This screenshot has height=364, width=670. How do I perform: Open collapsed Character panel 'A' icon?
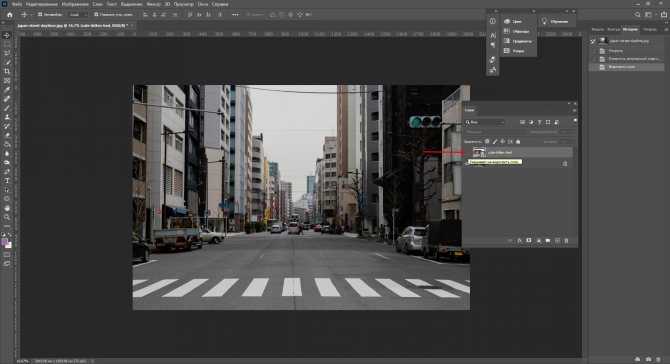[492, 35]
